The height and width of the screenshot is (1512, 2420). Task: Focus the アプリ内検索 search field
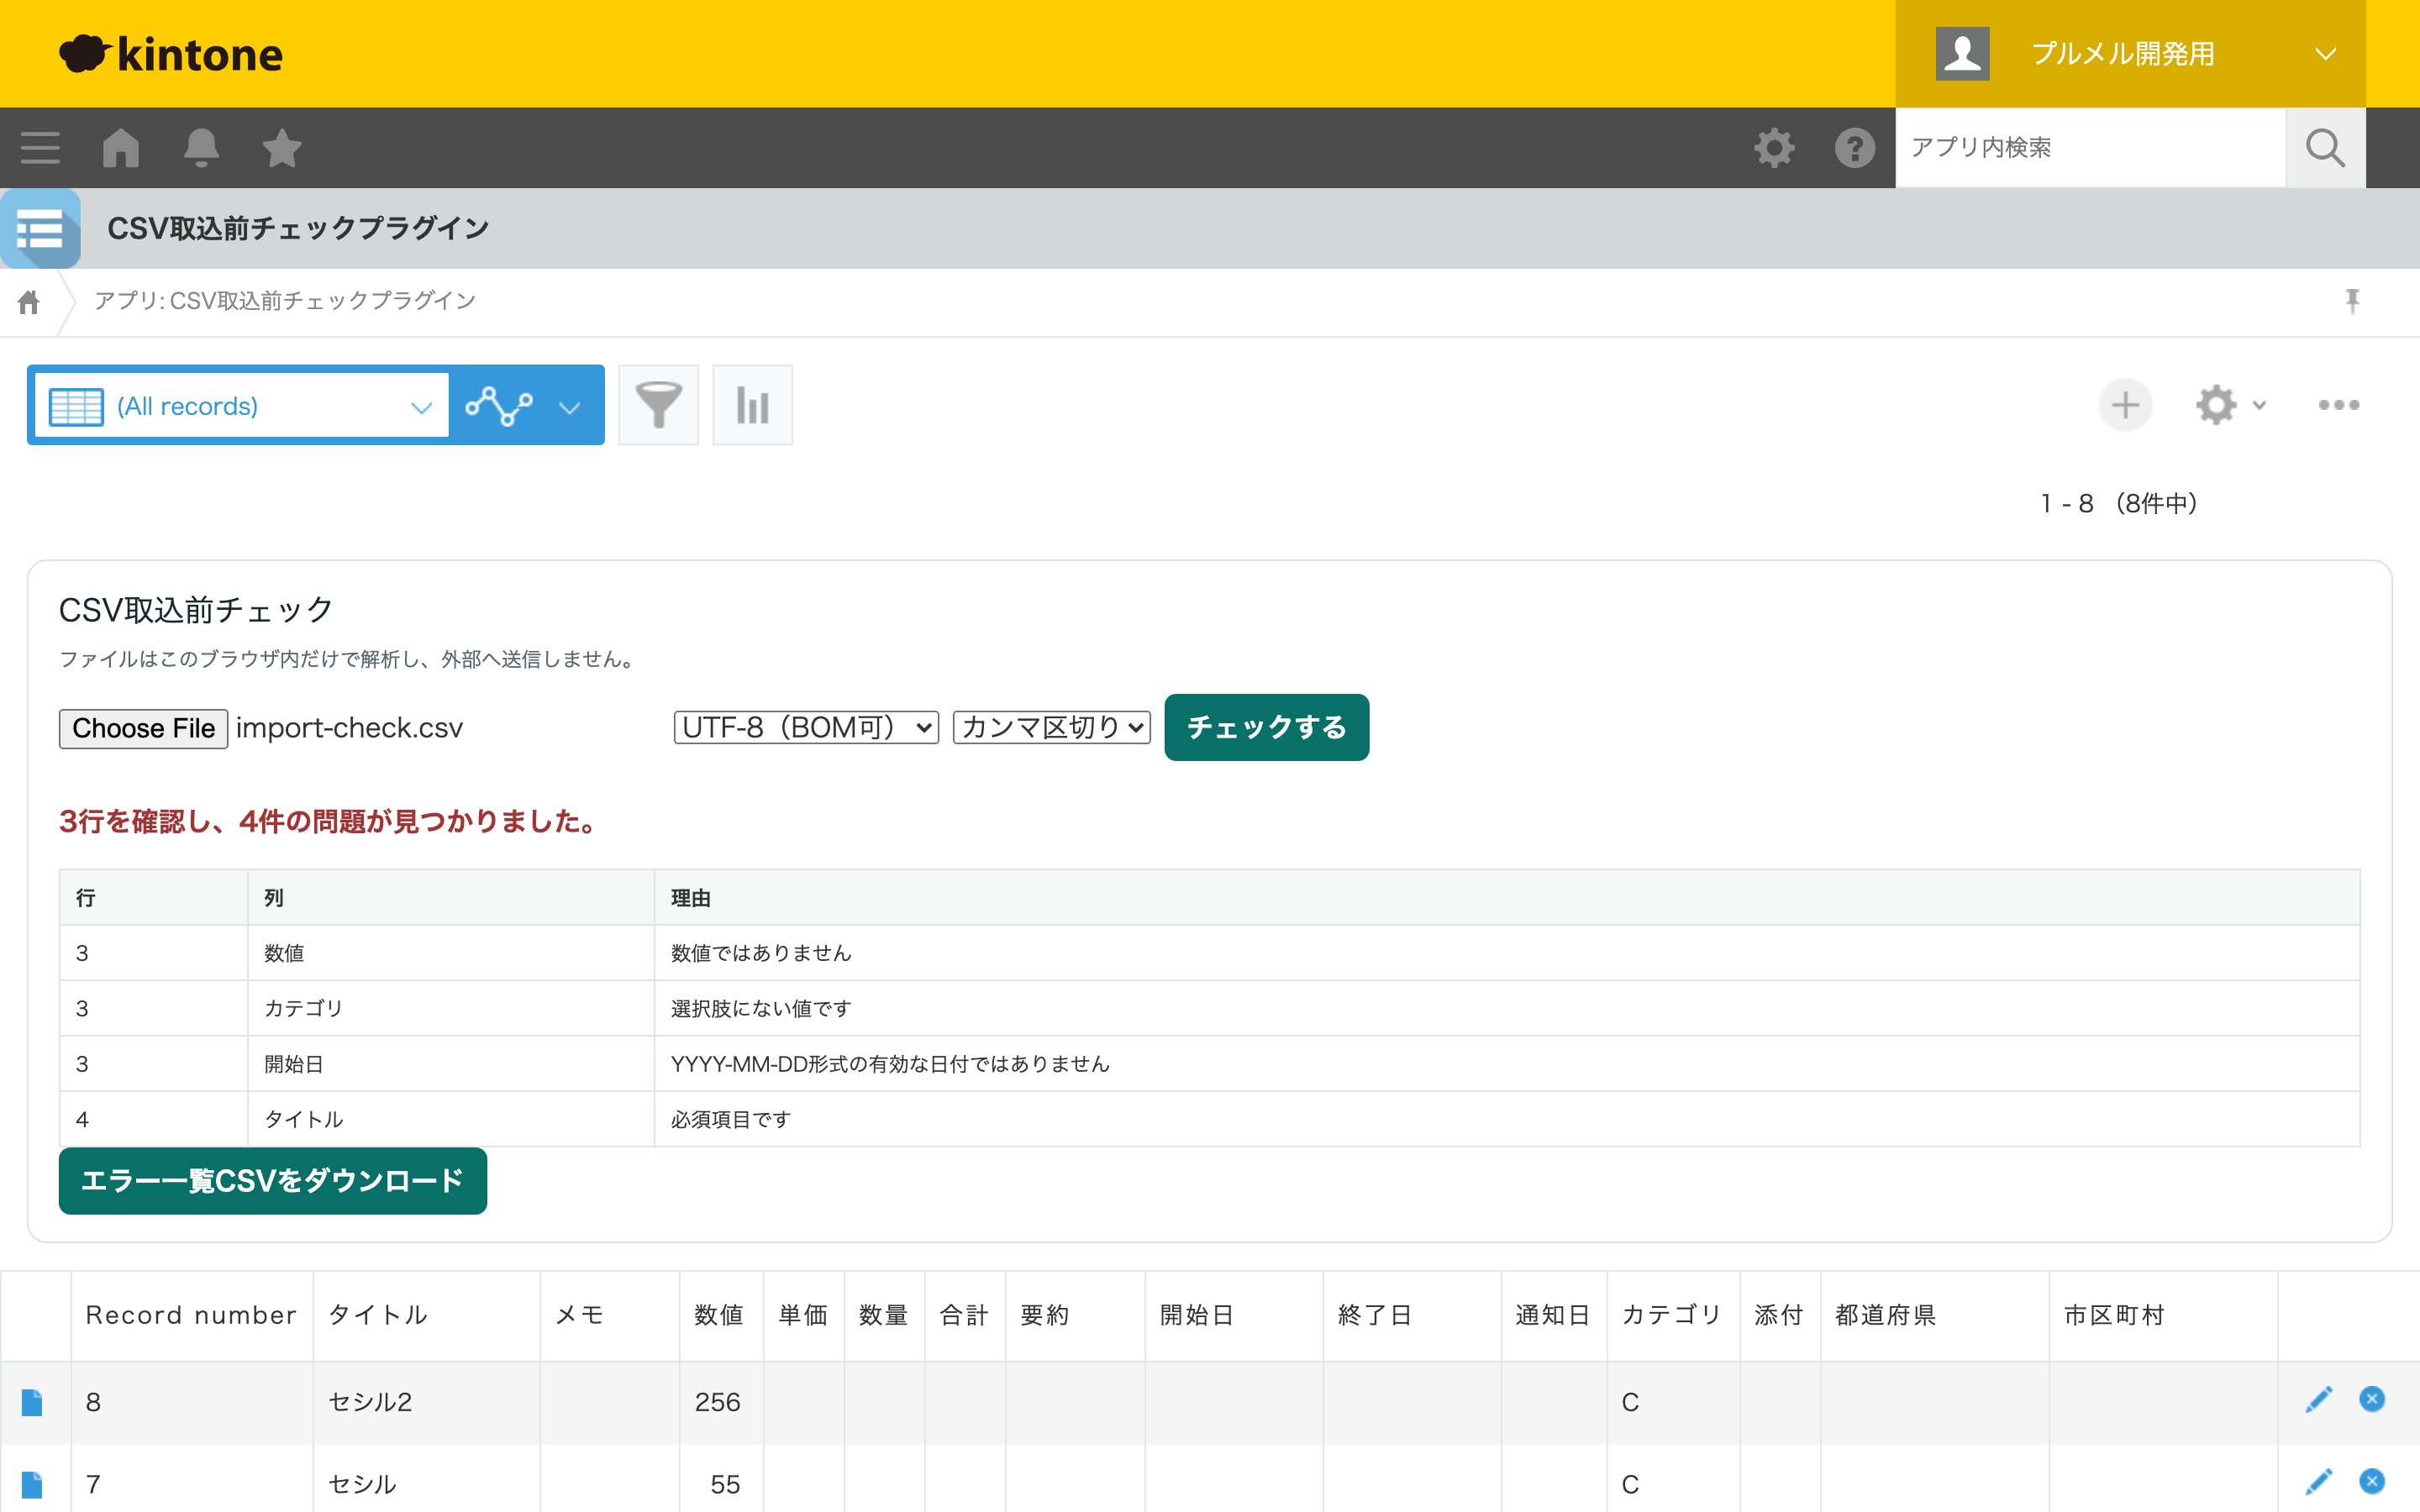(x=2090, y=148)
